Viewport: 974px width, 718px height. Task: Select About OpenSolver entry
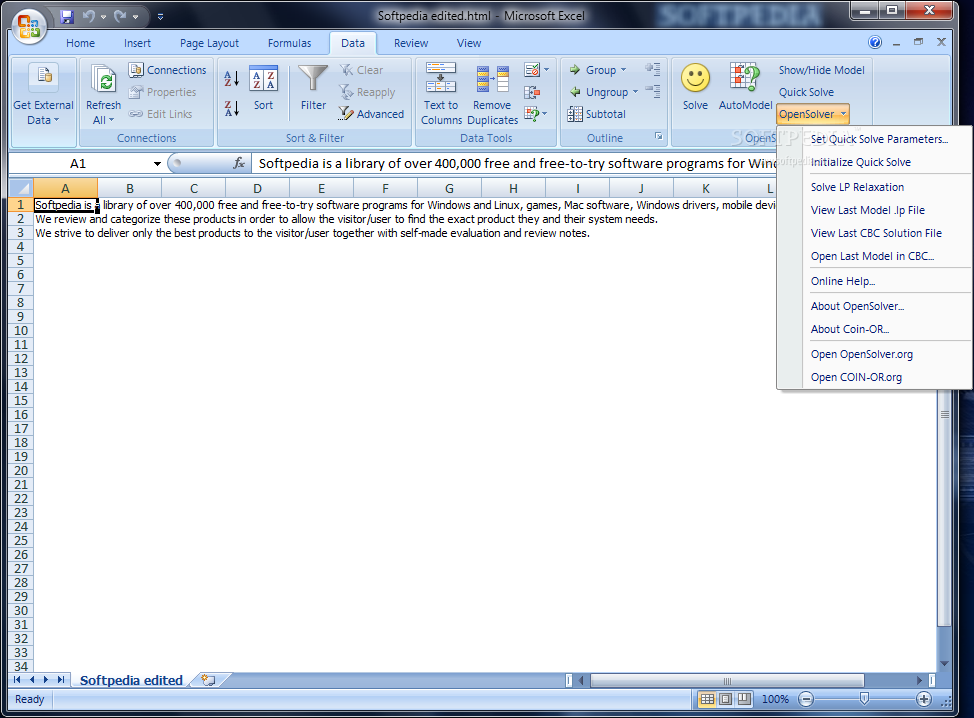coord(857,306)
